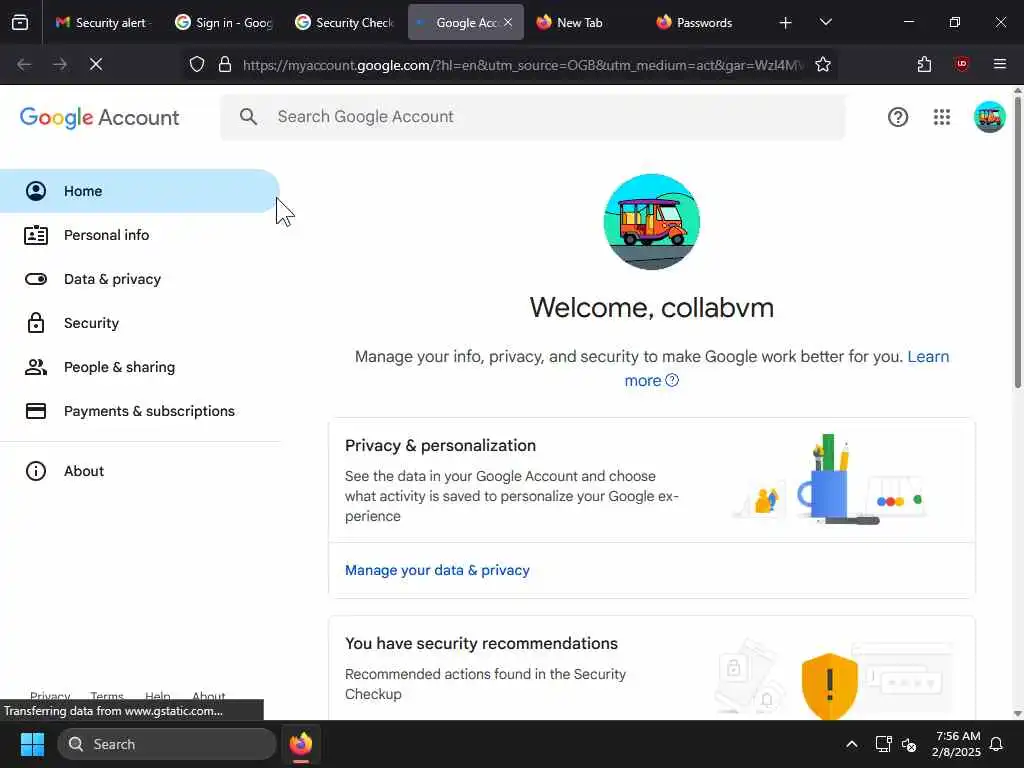Screen dimensions: 1024x768
Task: Open a new browser tab with plus
Action: coord(786,23)
